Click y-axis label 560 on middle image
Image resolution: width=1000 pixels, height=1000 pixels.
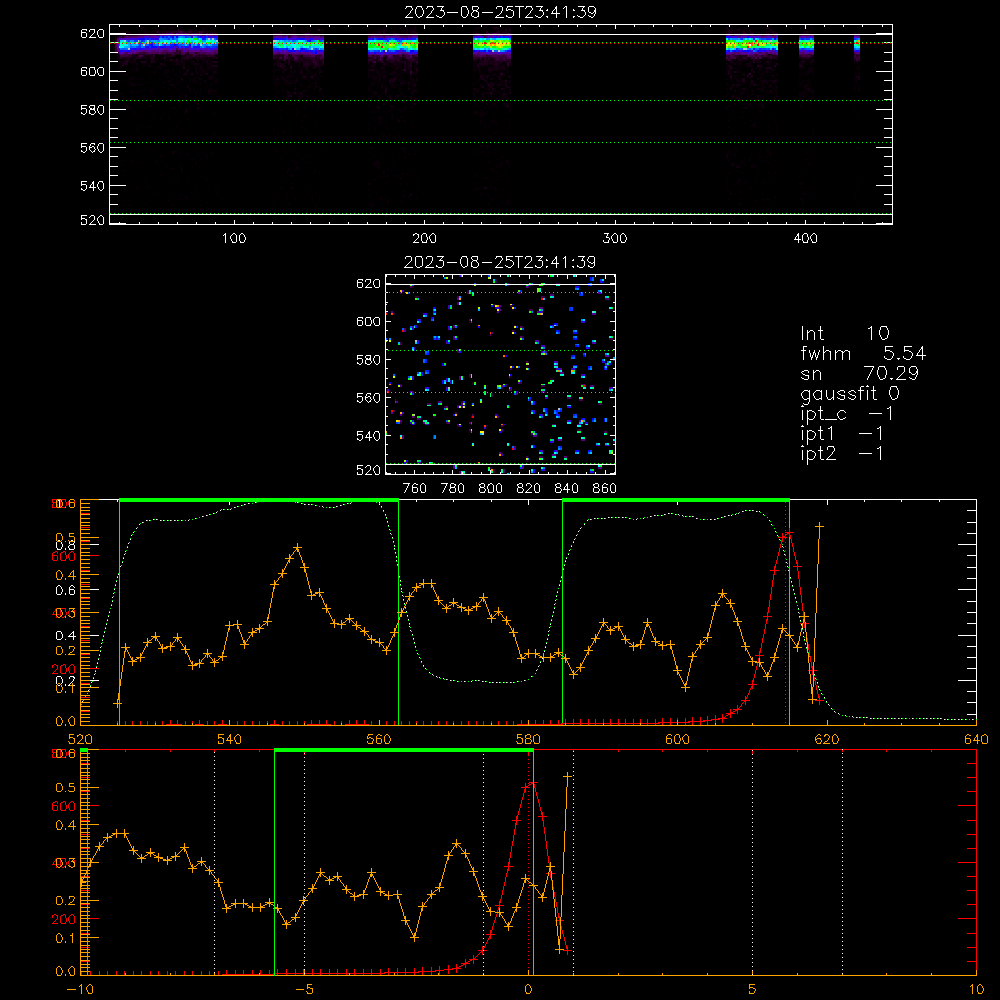[369, 398]
